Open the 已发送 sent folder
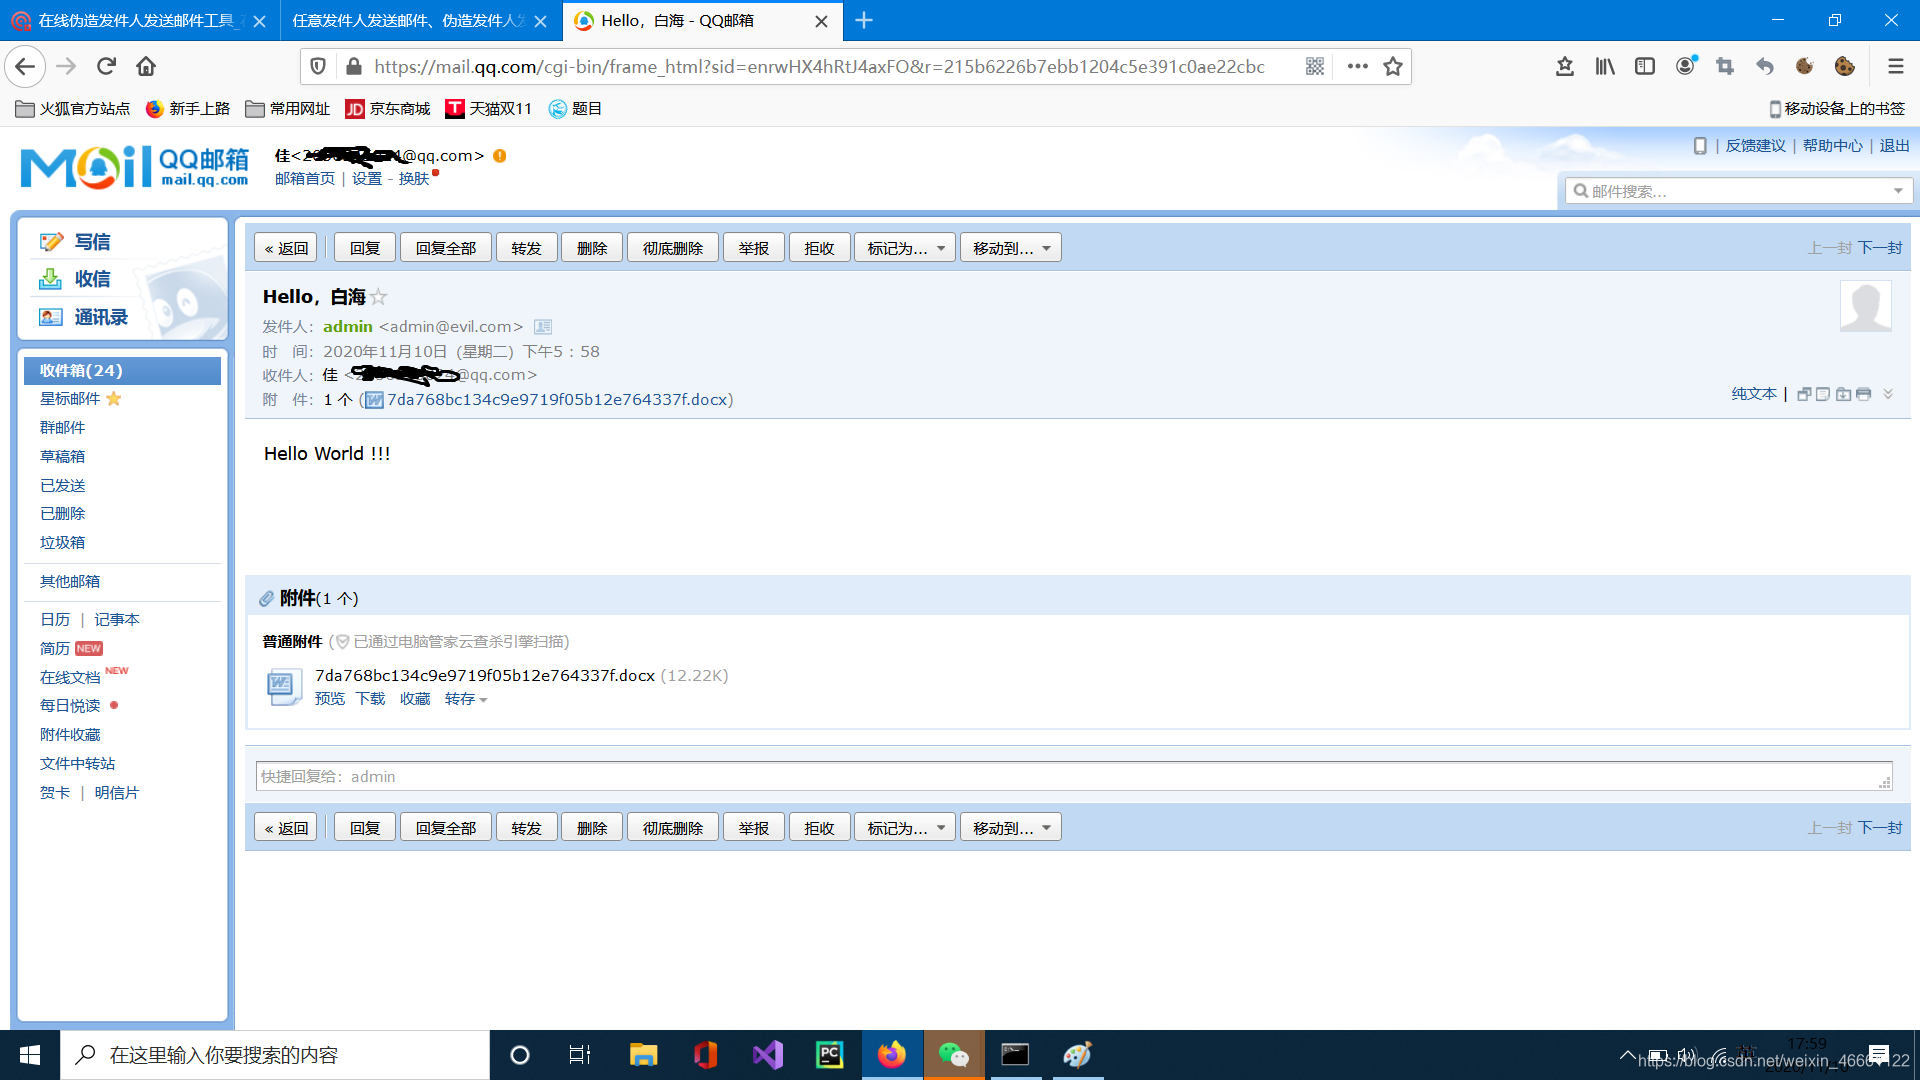This screenshot has width=1920, height=1080. tap(62, 485)
